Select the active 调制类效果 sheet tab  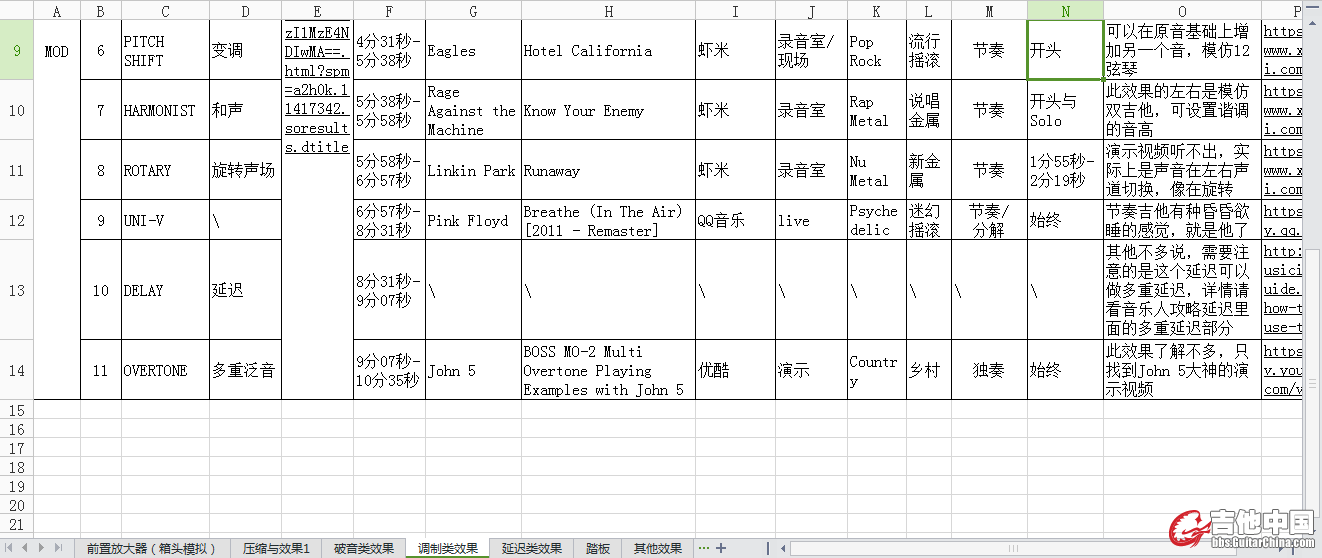click(x=447, y=548)
